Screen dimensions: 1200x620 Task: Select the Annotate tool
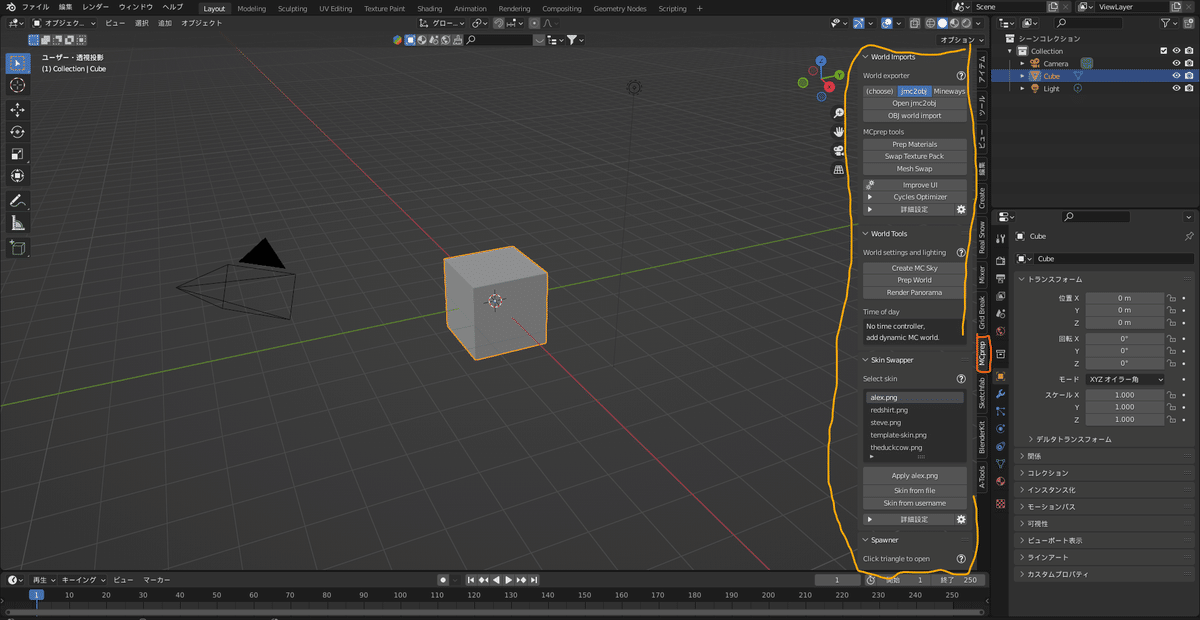18,201
